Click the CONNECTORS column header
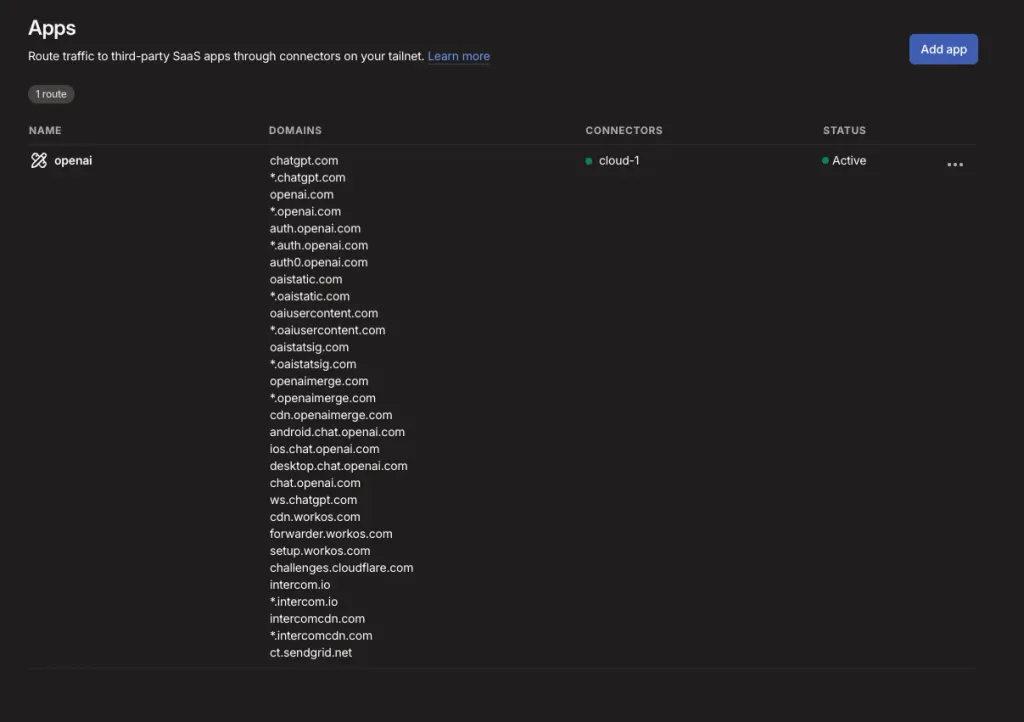The width and height of the screenshot is (1024, 722). (624, 131)
